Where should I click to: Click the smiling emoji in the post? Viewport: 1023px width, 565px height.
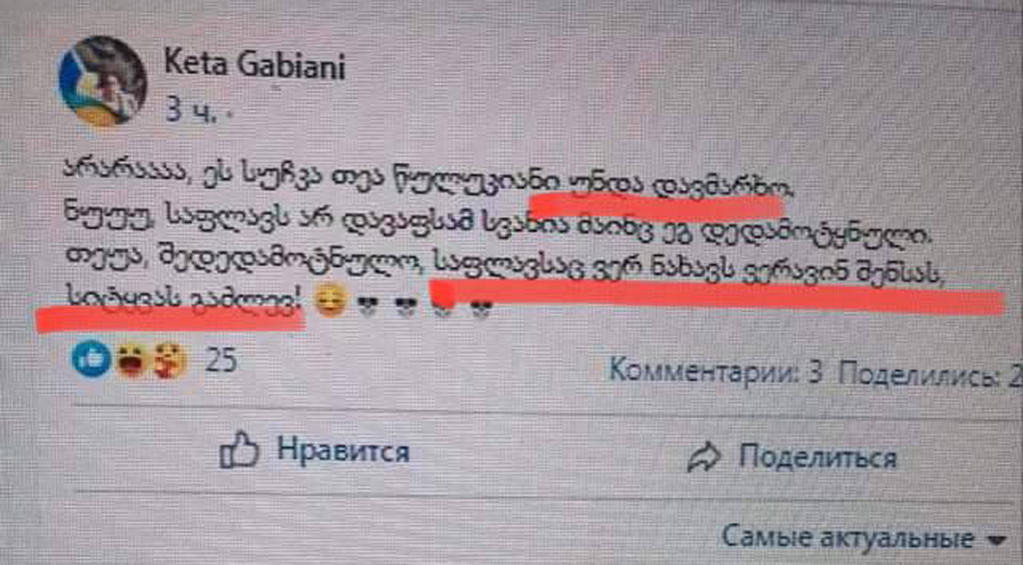pos(330,301)
